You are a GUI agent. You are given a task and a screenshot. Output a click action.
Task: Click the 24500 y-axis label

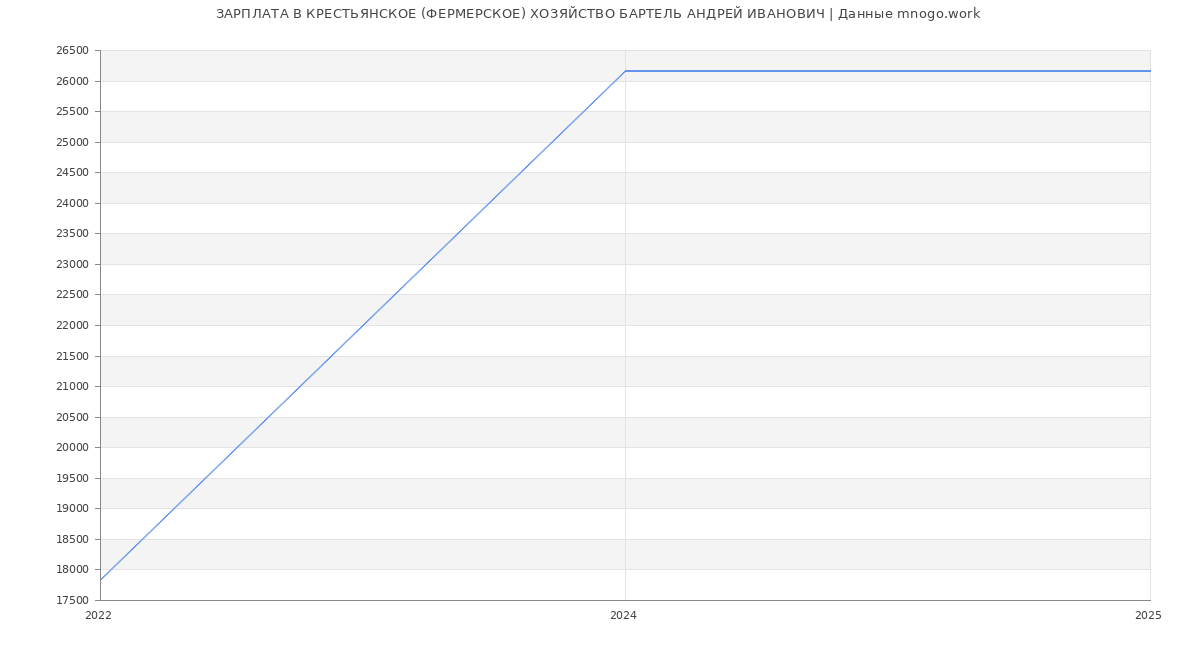[x=72, y=173]
